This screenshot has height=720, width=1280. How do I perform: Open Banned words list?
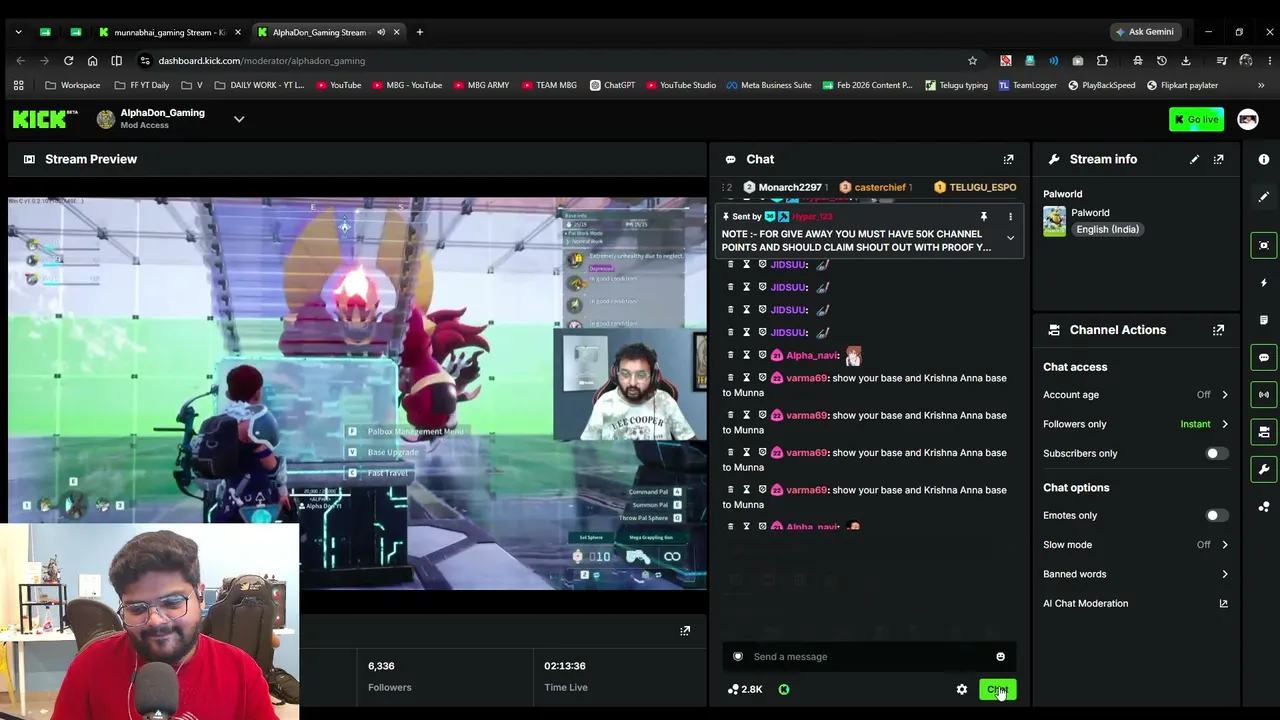point(1136,574)
